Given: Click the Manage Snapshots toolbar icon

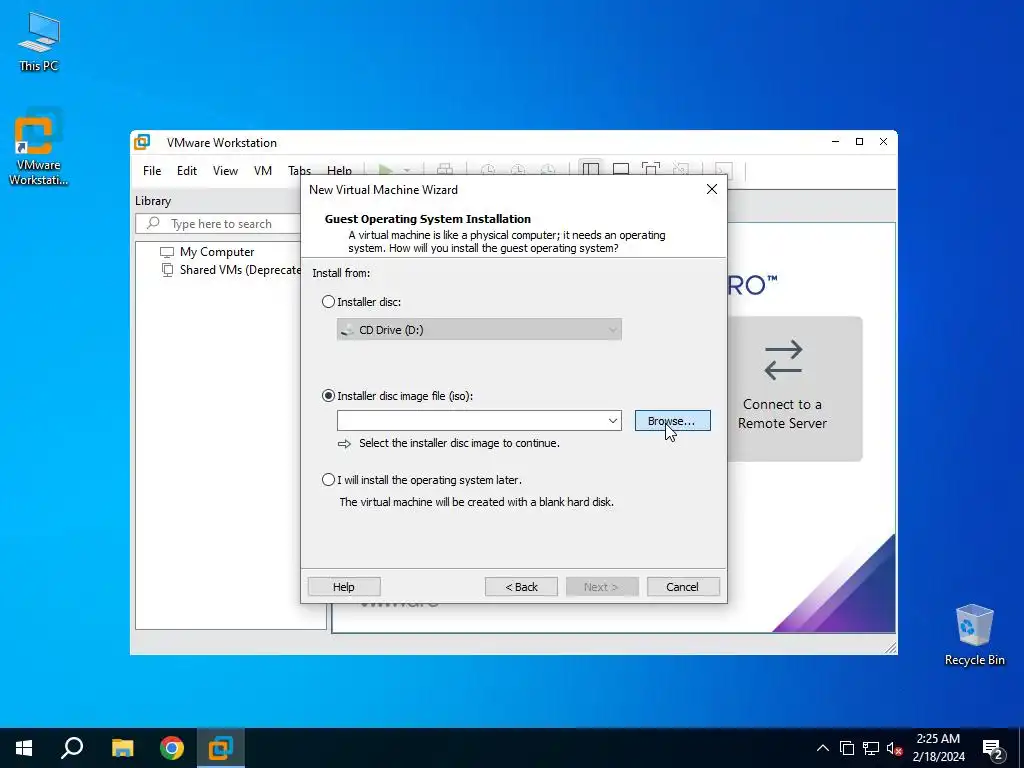Looking at the screenshot, I should (548, 170).
